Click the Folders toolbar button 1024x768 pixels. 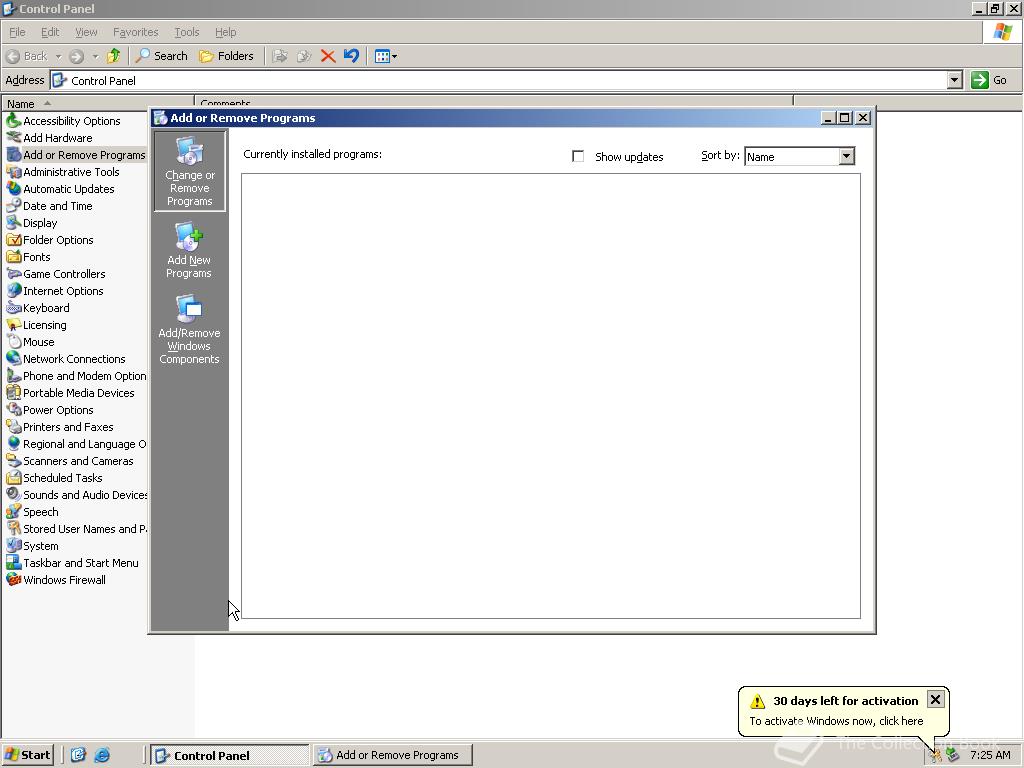(226, 56)
